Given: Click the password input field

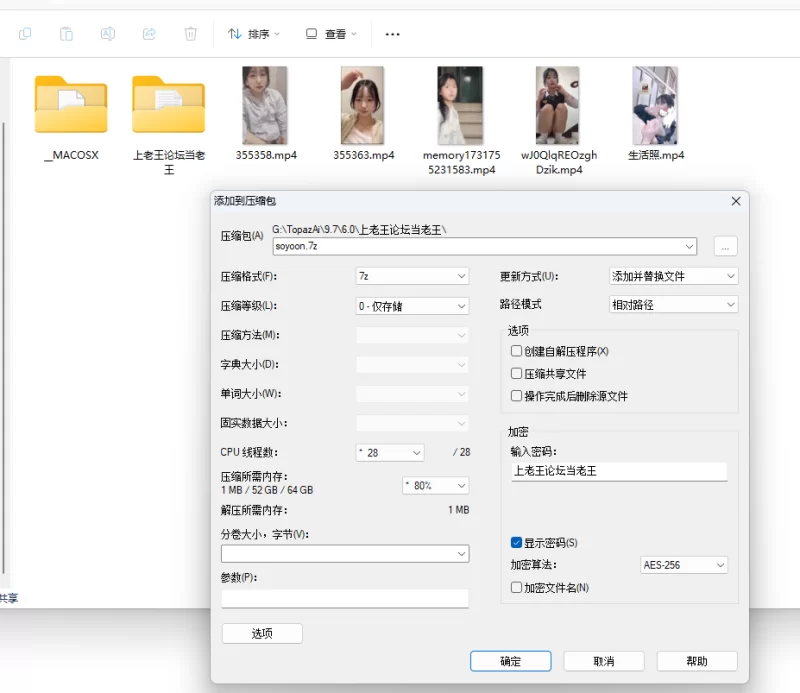Looking at the screenshot, I should click(618, 471).
